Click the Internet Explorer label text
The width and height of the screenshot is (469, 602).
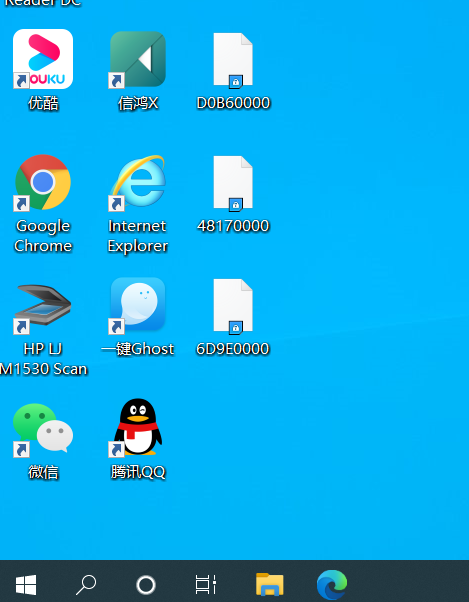(x=138, y=236)
